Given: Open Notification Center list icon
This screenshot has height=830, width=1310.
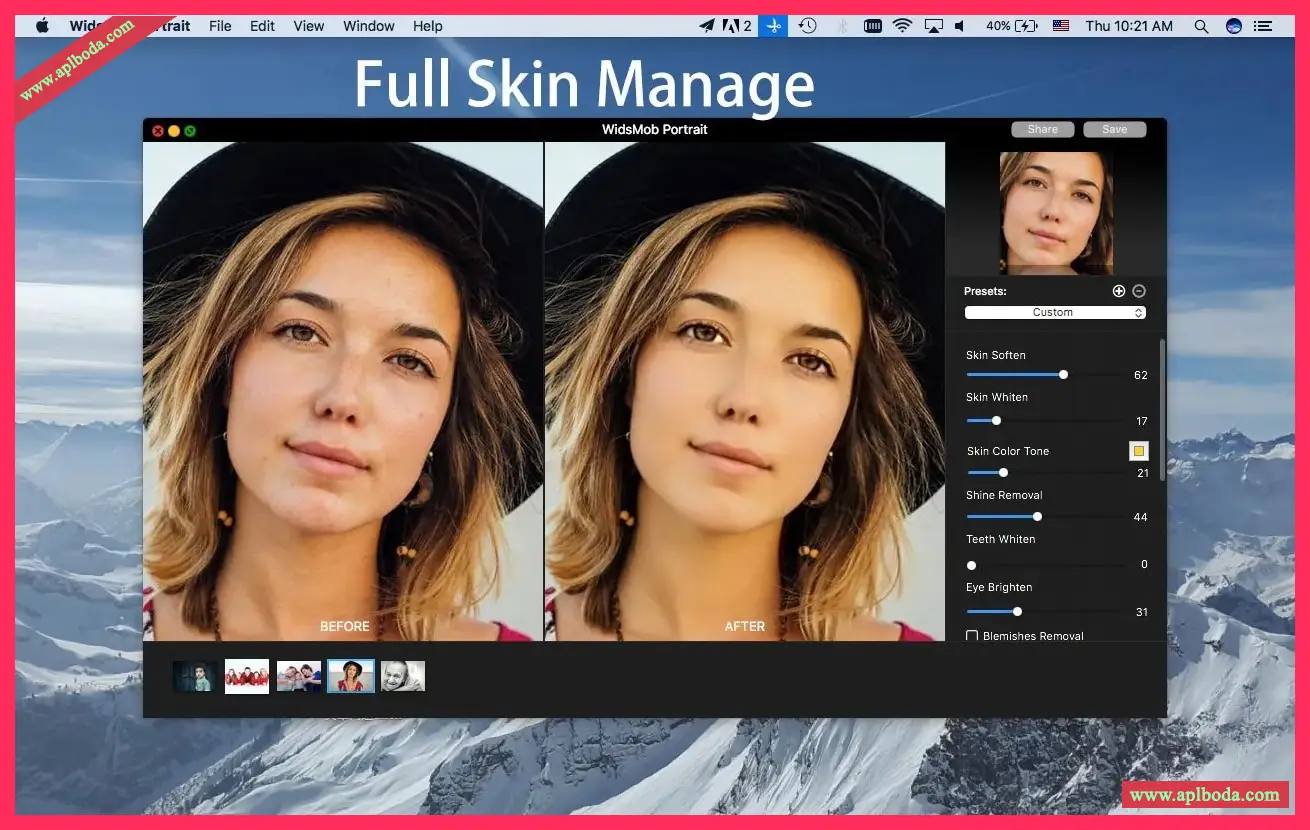Looking at the screenshot, I should point(1264,26).
